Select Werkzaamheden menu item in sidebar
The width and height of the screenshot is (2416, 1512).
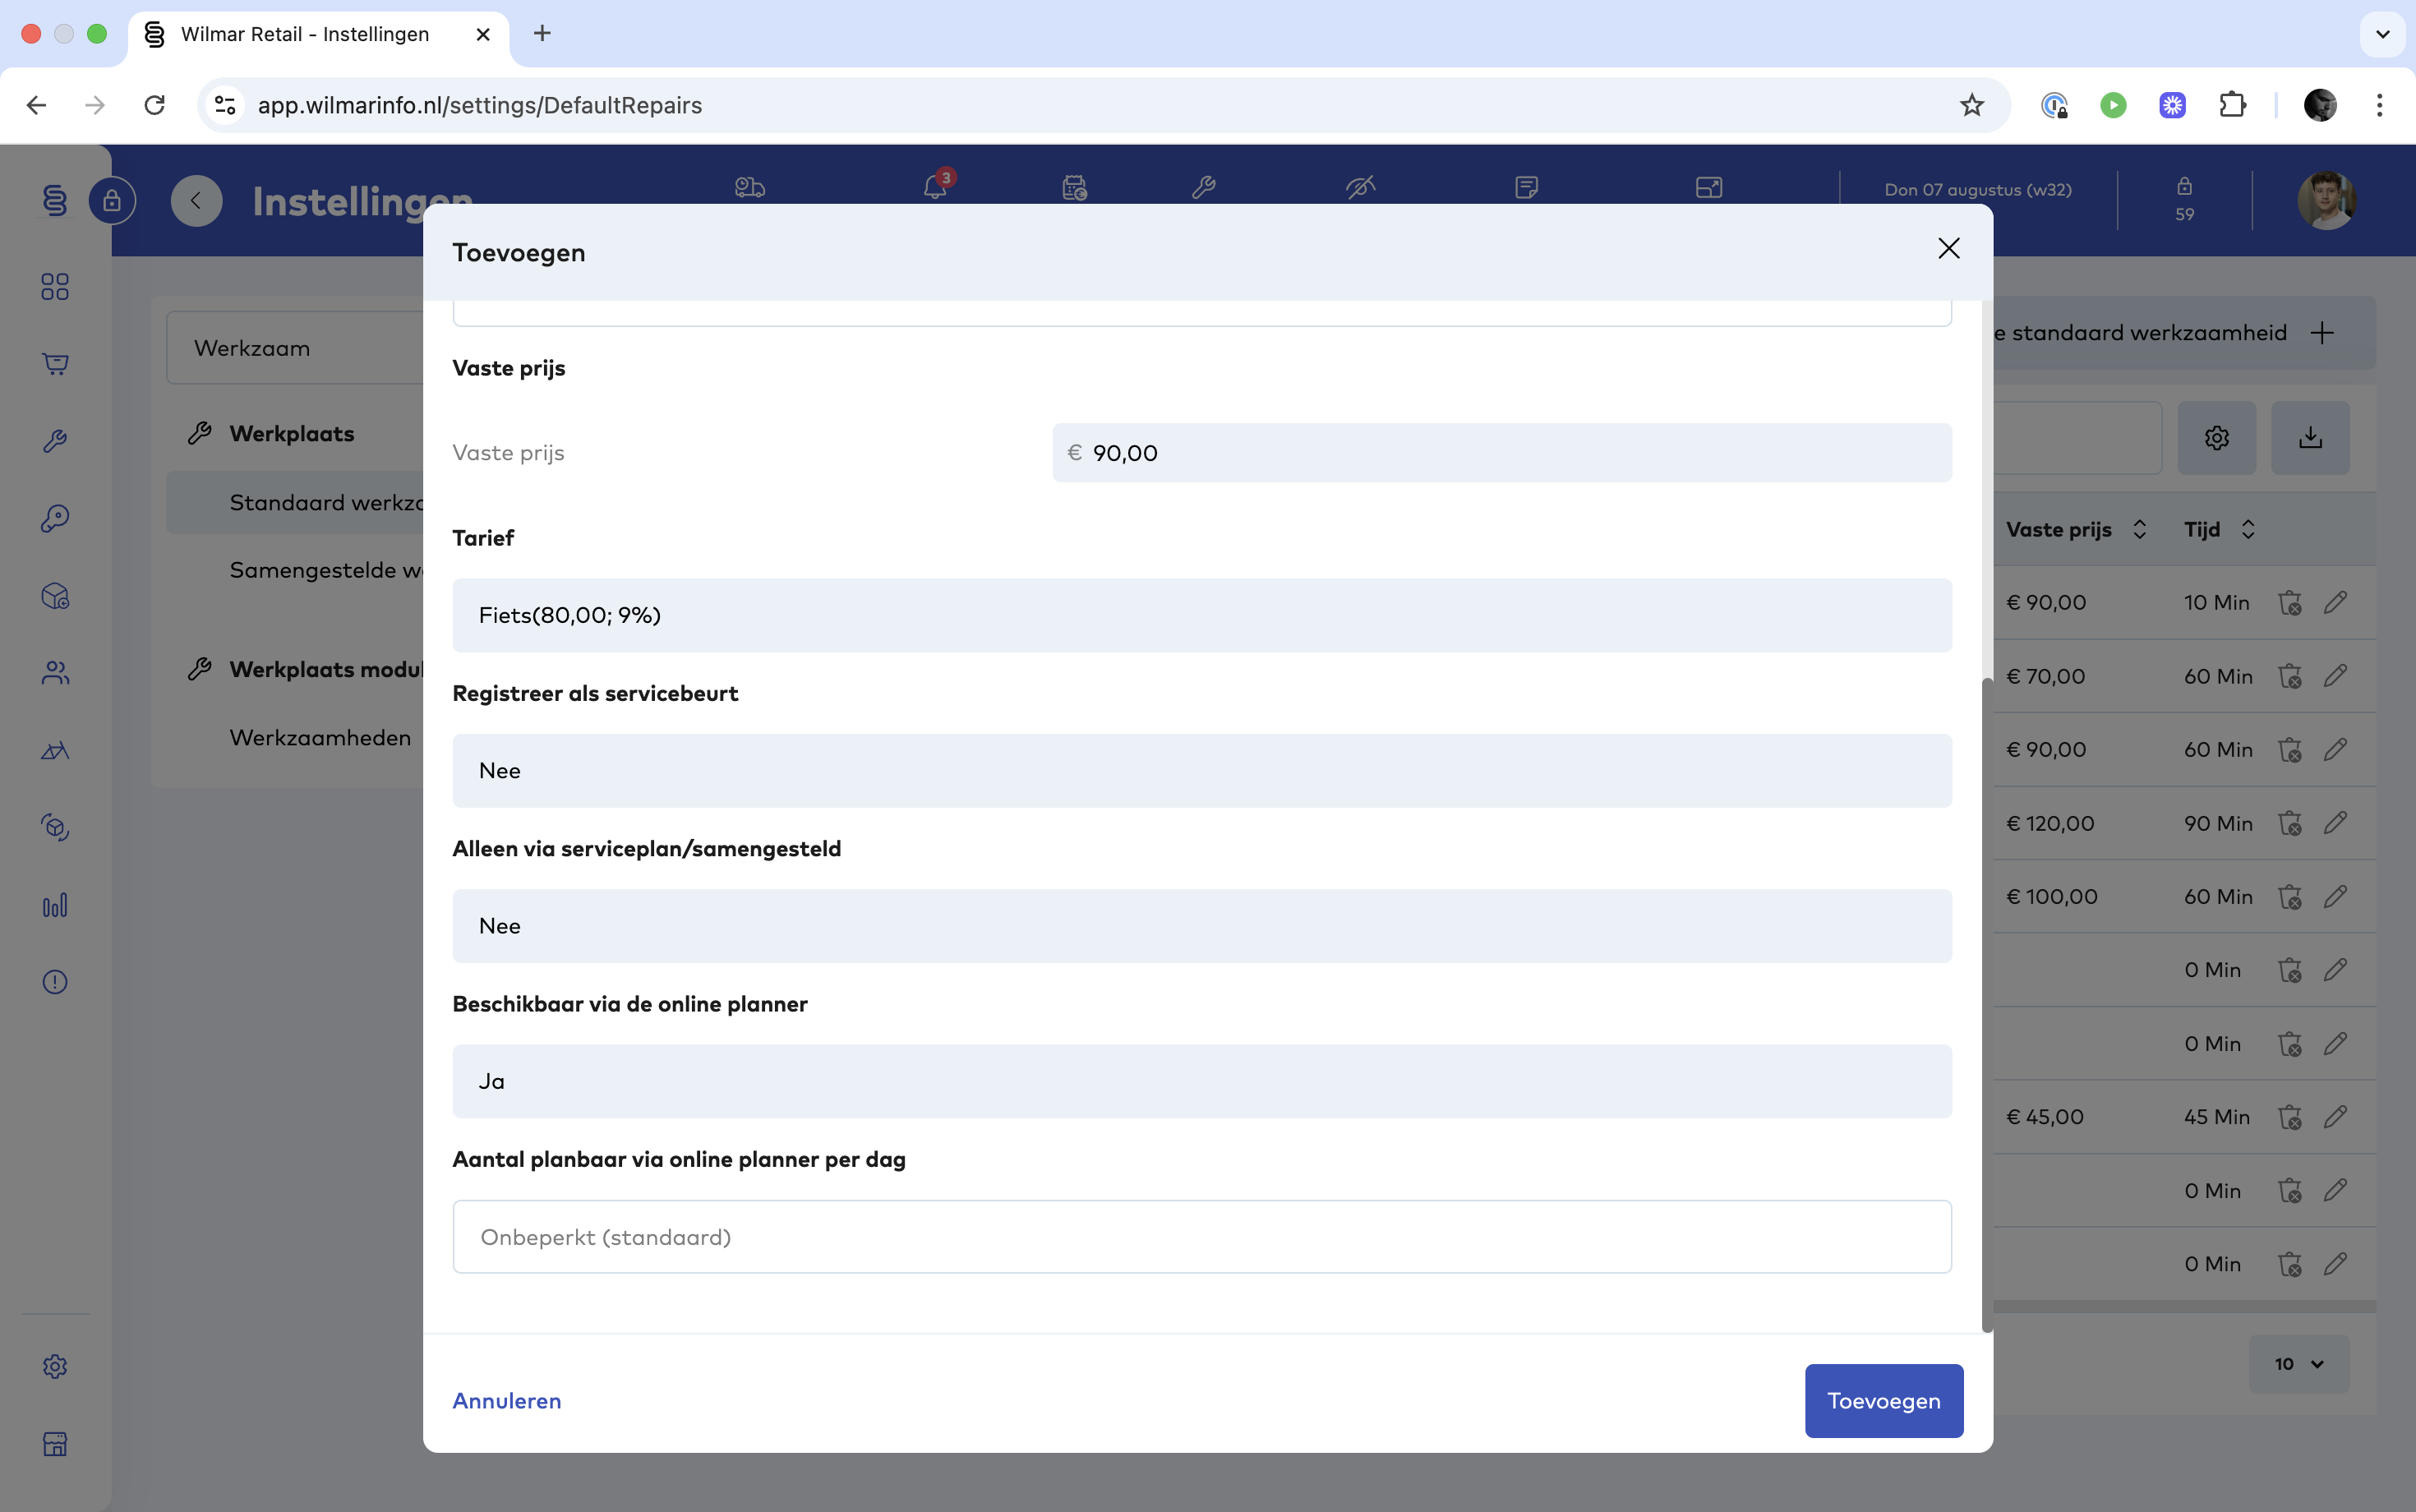click(x=320, y=738)
